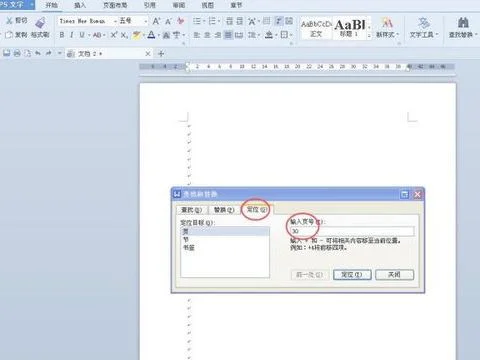Increase font size with the large A
Image resolution: width=480 pixels, height=360 pixels.
pos(156,21)
